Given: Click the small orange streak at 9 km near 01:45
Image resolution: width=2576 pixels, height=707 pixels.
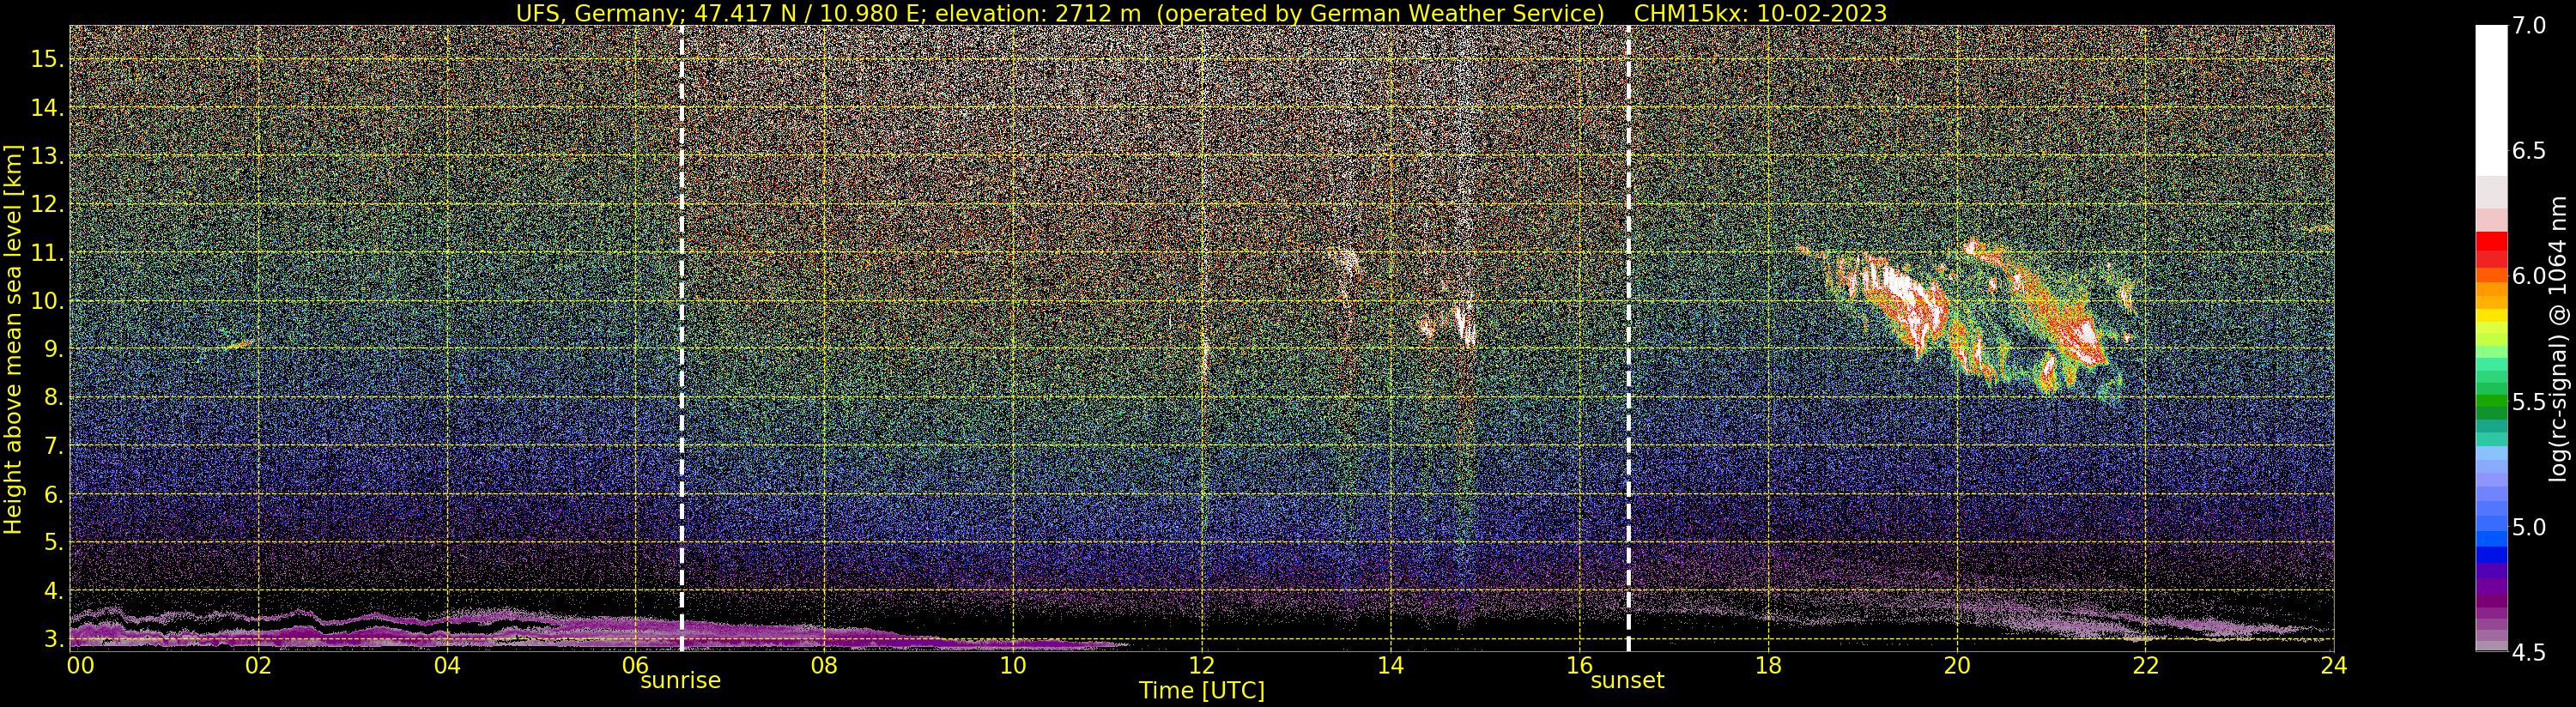Looking at the screenshot, I should click(237, 345).
